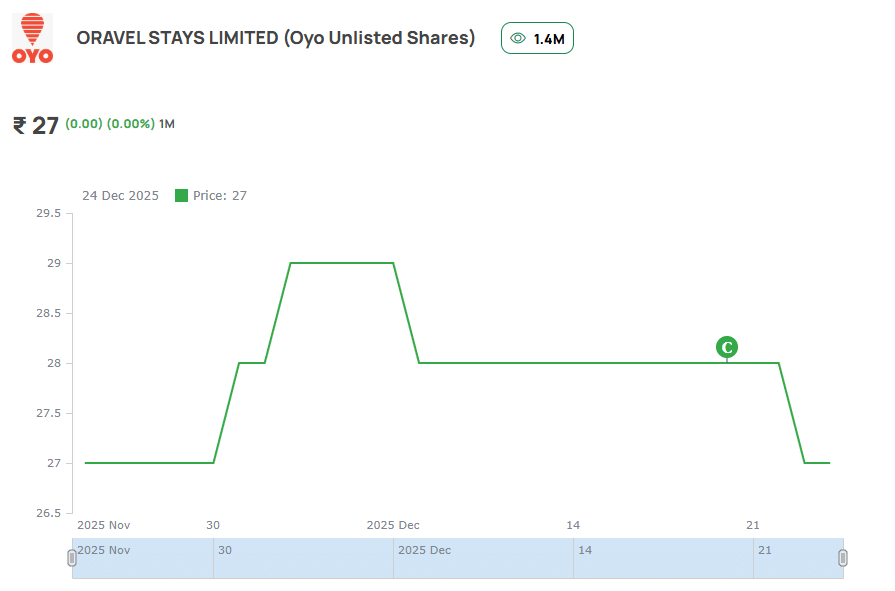This screenshot has width=895, height=591.
Task: Click 2025 Nov in range navigator
Action: [x=104, y=550]
